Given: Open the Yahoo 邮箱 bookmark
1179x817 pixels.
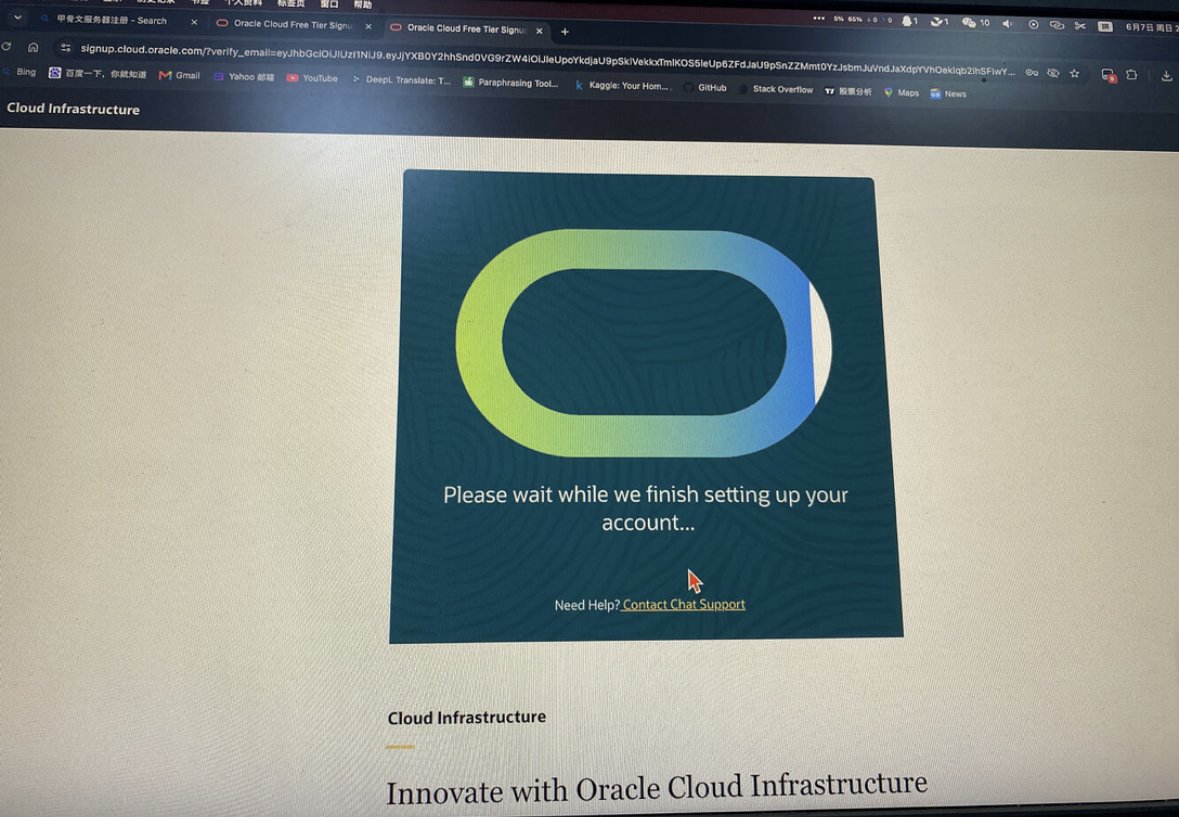Looking at the screenshot, I should (x=244, y=76).
